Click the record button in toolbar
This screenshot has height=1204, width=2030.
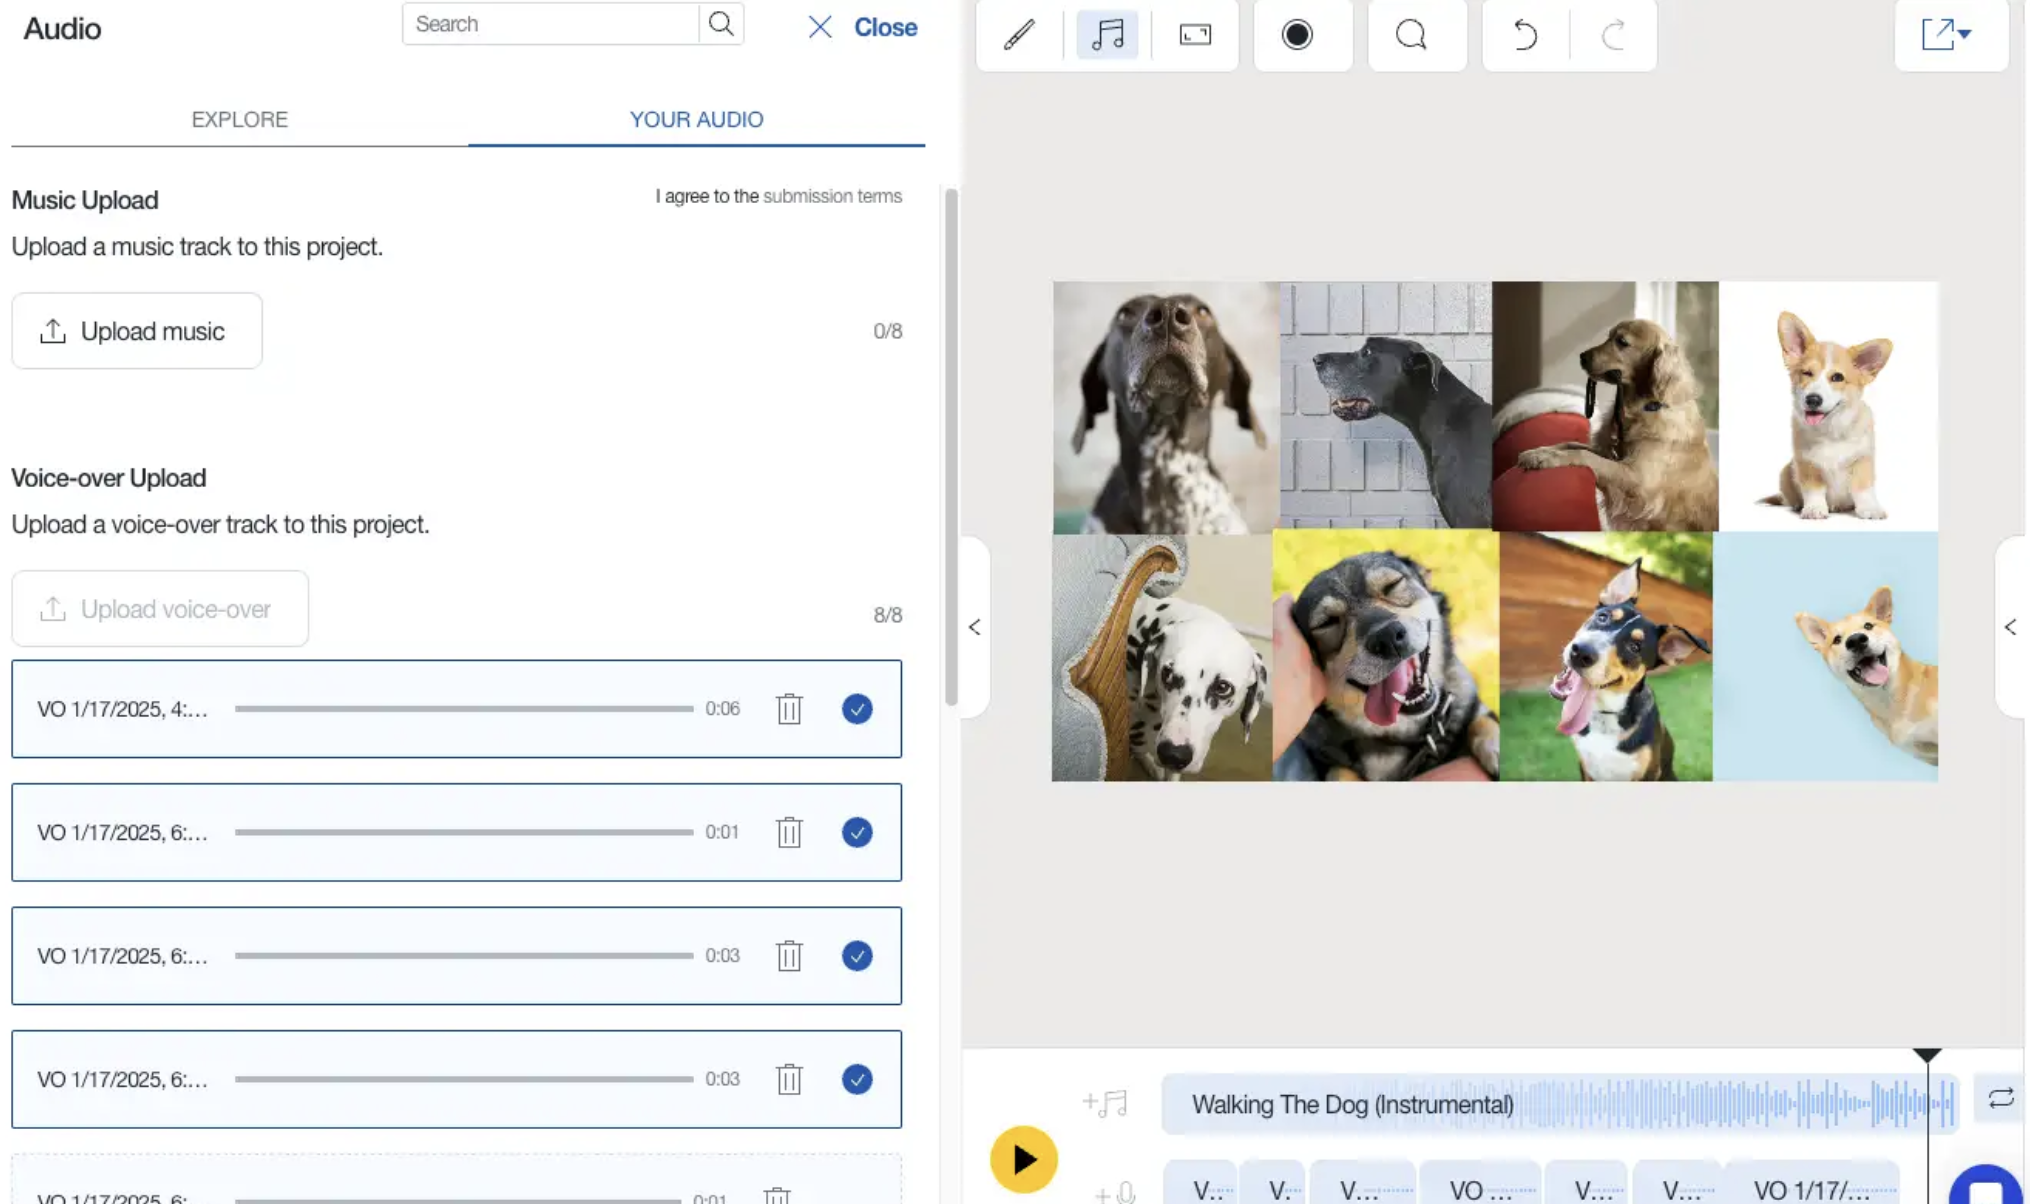[x=1297, y=35]
